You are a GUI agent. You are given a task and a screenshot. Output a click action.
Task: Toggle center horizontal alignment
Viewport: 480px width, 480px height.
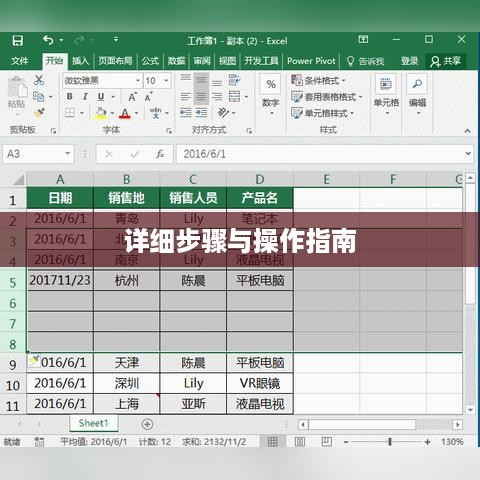tap(201, 97)
